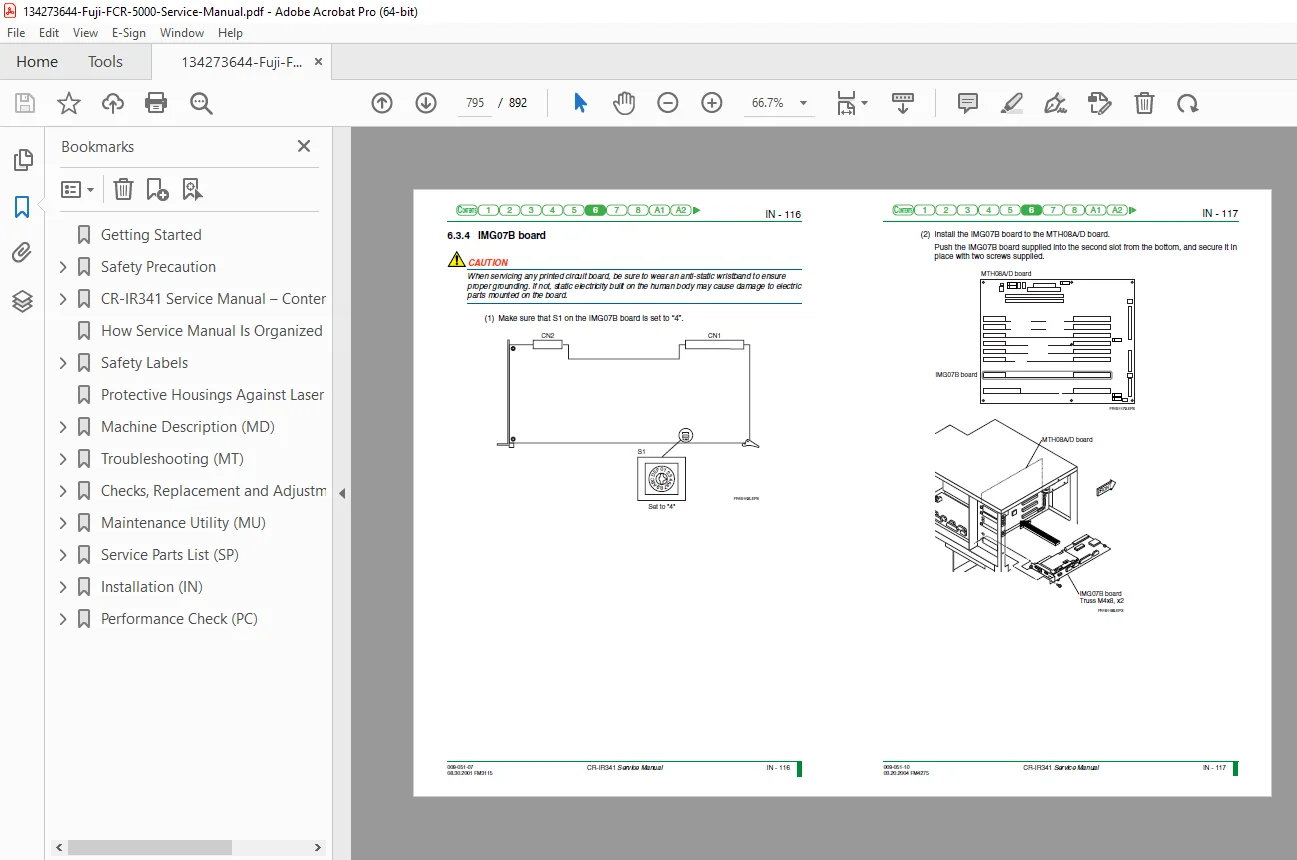This screenshot has width=1297, height=860.
Task: Select the arrow selection tool
Action: tap(580, 103)
